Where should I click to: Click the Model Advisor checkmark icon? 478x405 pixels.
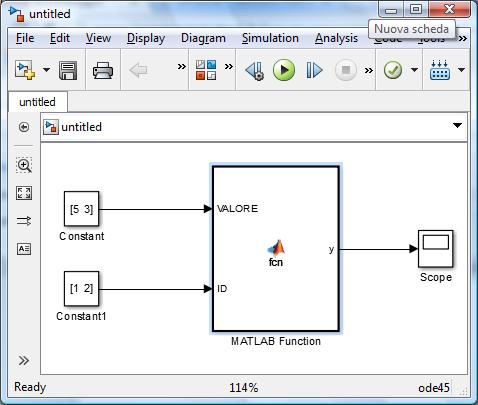coord(393,70)
